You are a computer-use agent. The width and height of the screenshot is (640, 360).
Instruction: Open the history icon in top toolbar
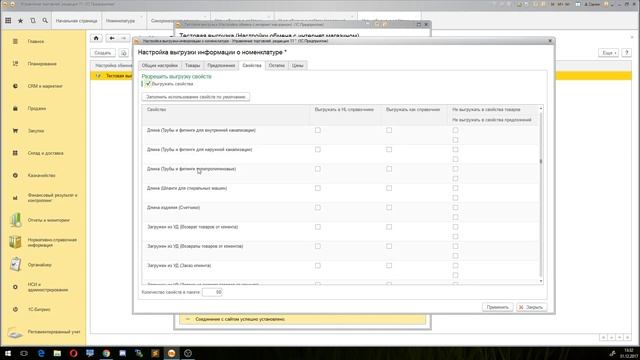tap(33, 20)
